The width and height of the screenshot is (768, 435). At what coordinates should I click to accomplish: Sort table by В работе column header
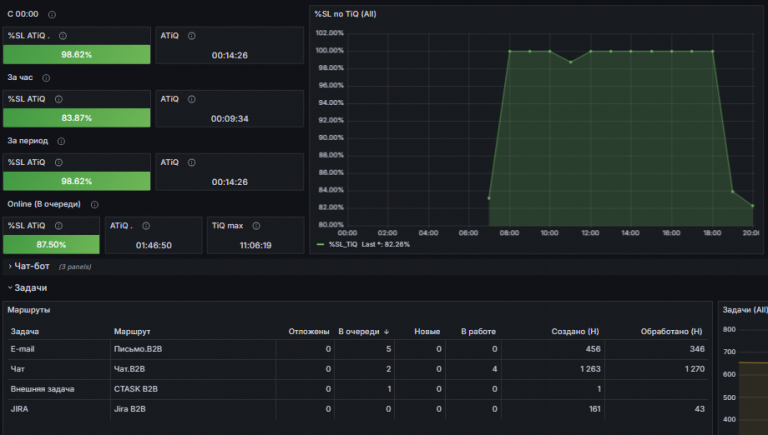pyautogui.click(x=478, y=332)
